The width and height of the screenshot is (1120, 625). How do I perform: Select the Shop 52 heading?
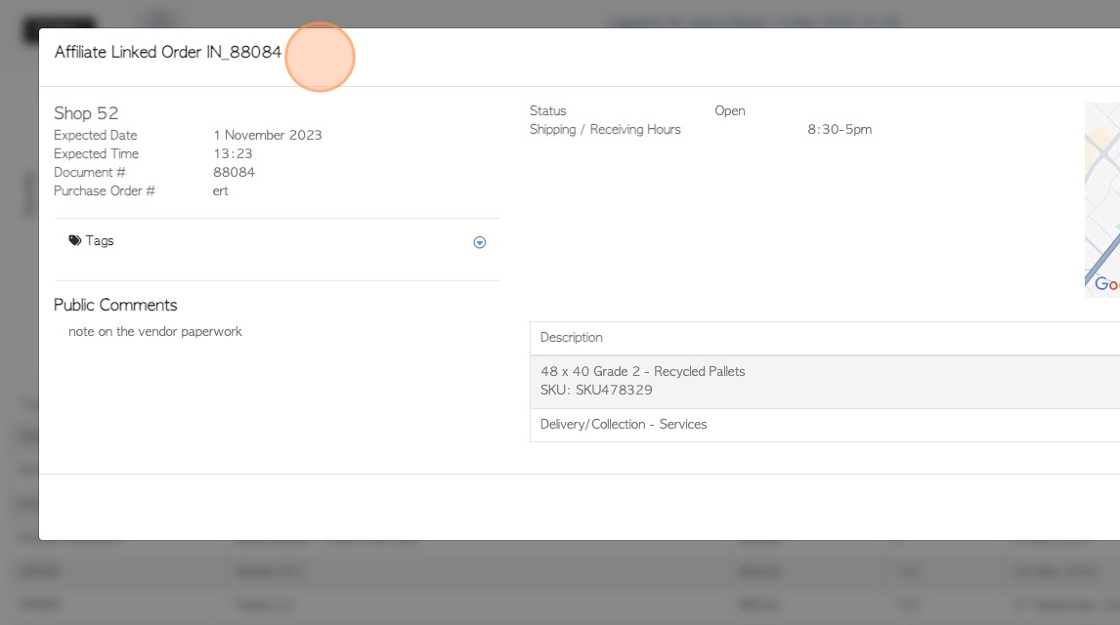click(x=86, y=113)
